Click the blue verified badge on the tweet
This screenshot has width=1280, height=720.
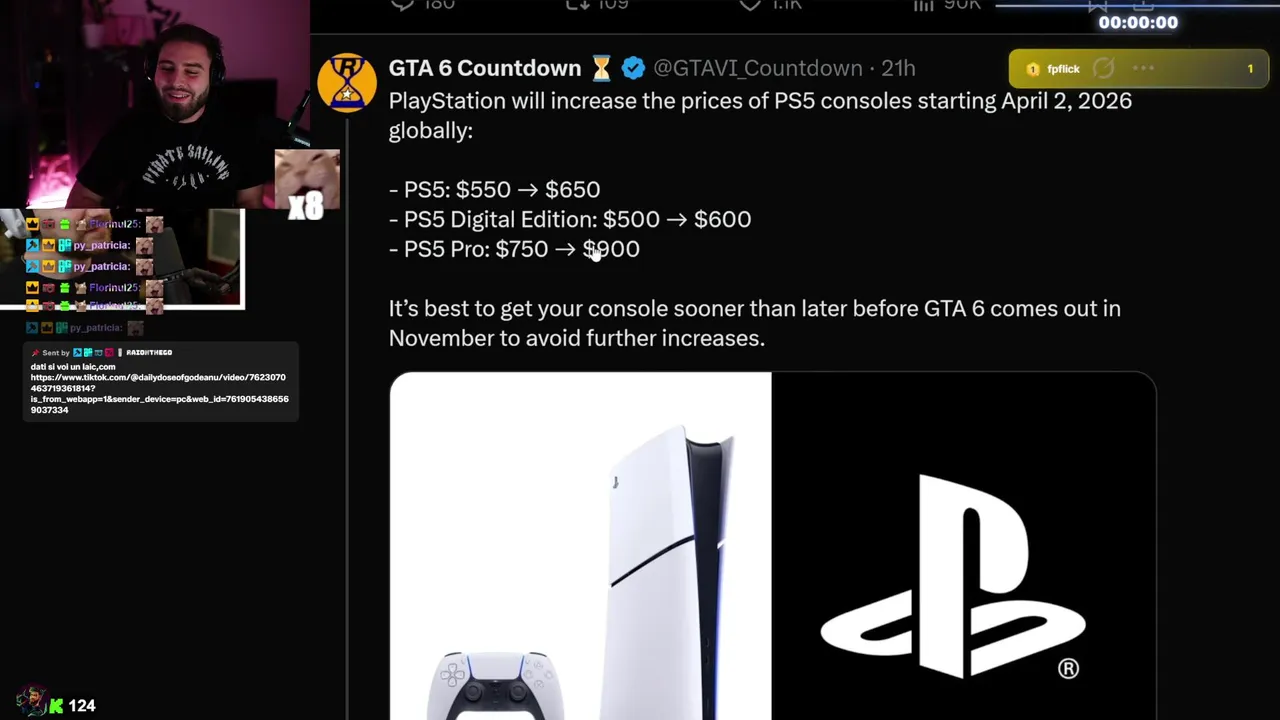[x=633, y=68]
